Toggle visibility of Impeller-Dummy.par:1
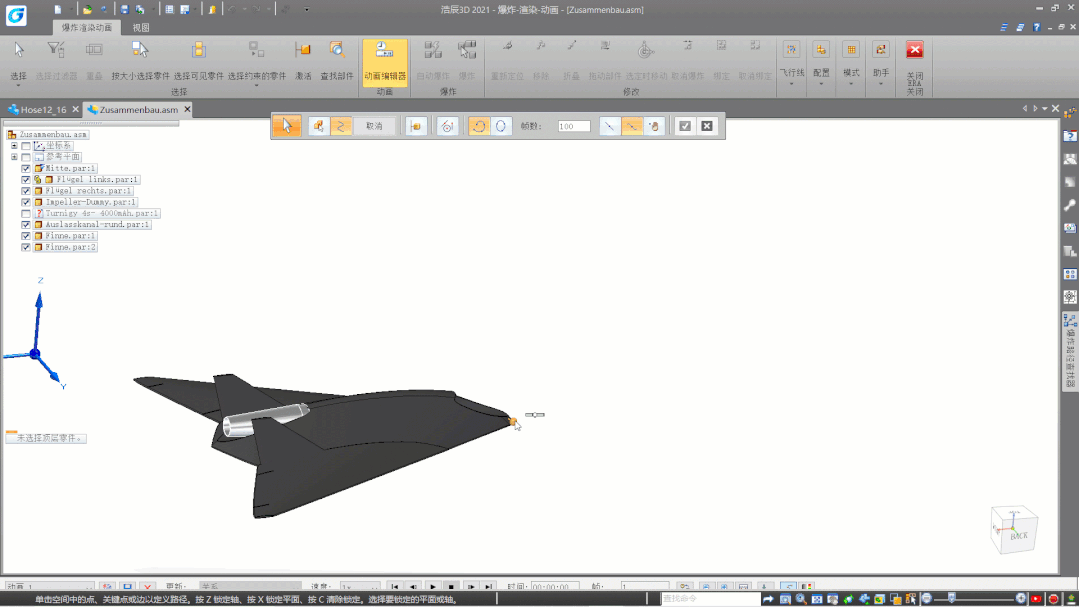The height and width of the screenshot is (607, 1079). pos(26,202)
